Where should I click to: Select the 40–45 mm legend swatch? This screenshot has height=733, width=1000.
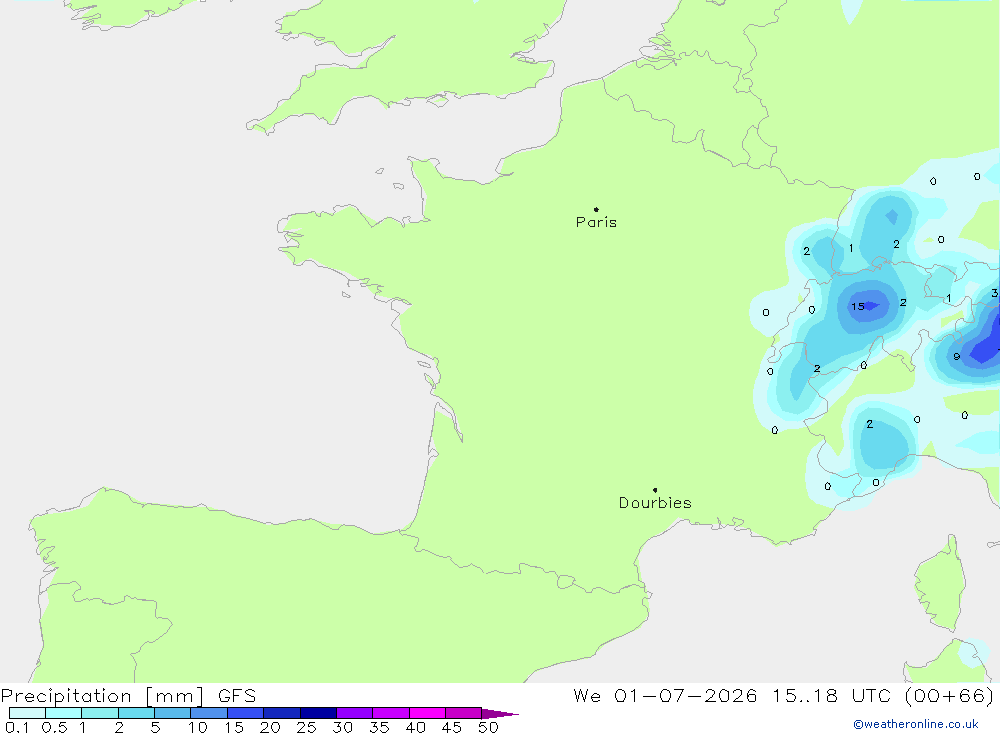[x=427, y=713]
